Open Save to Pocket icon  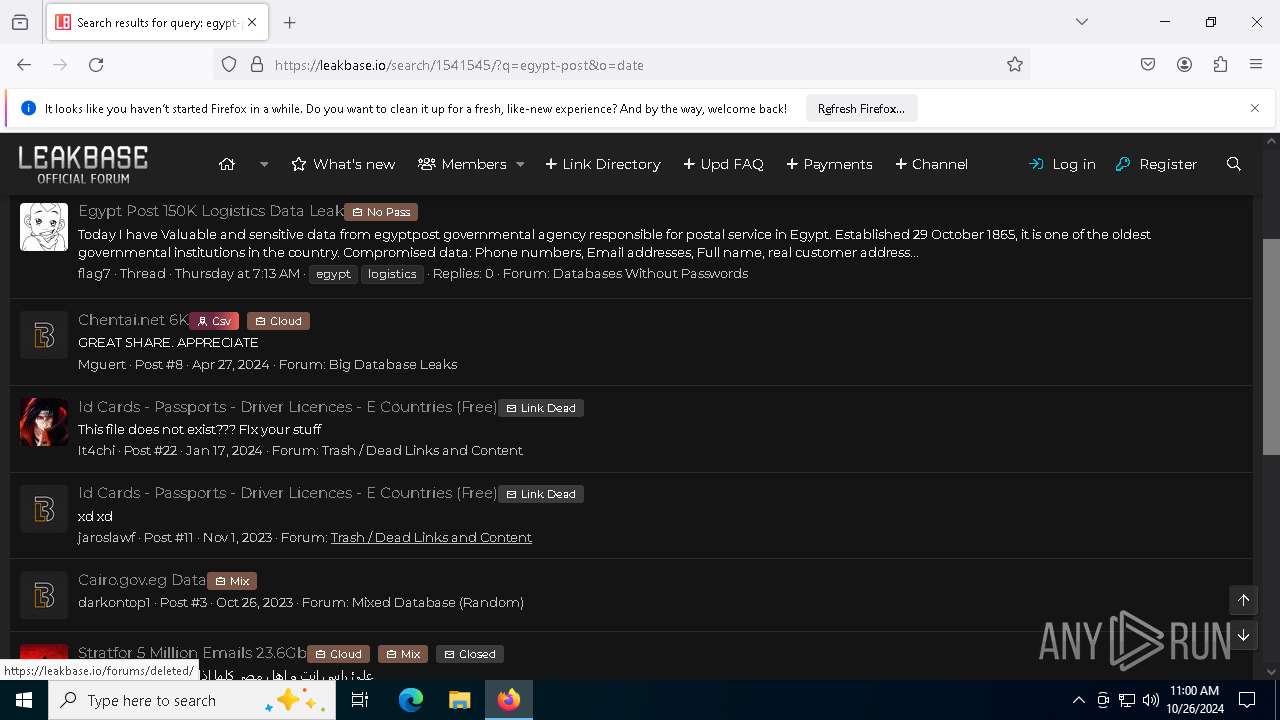point(1148,65)
